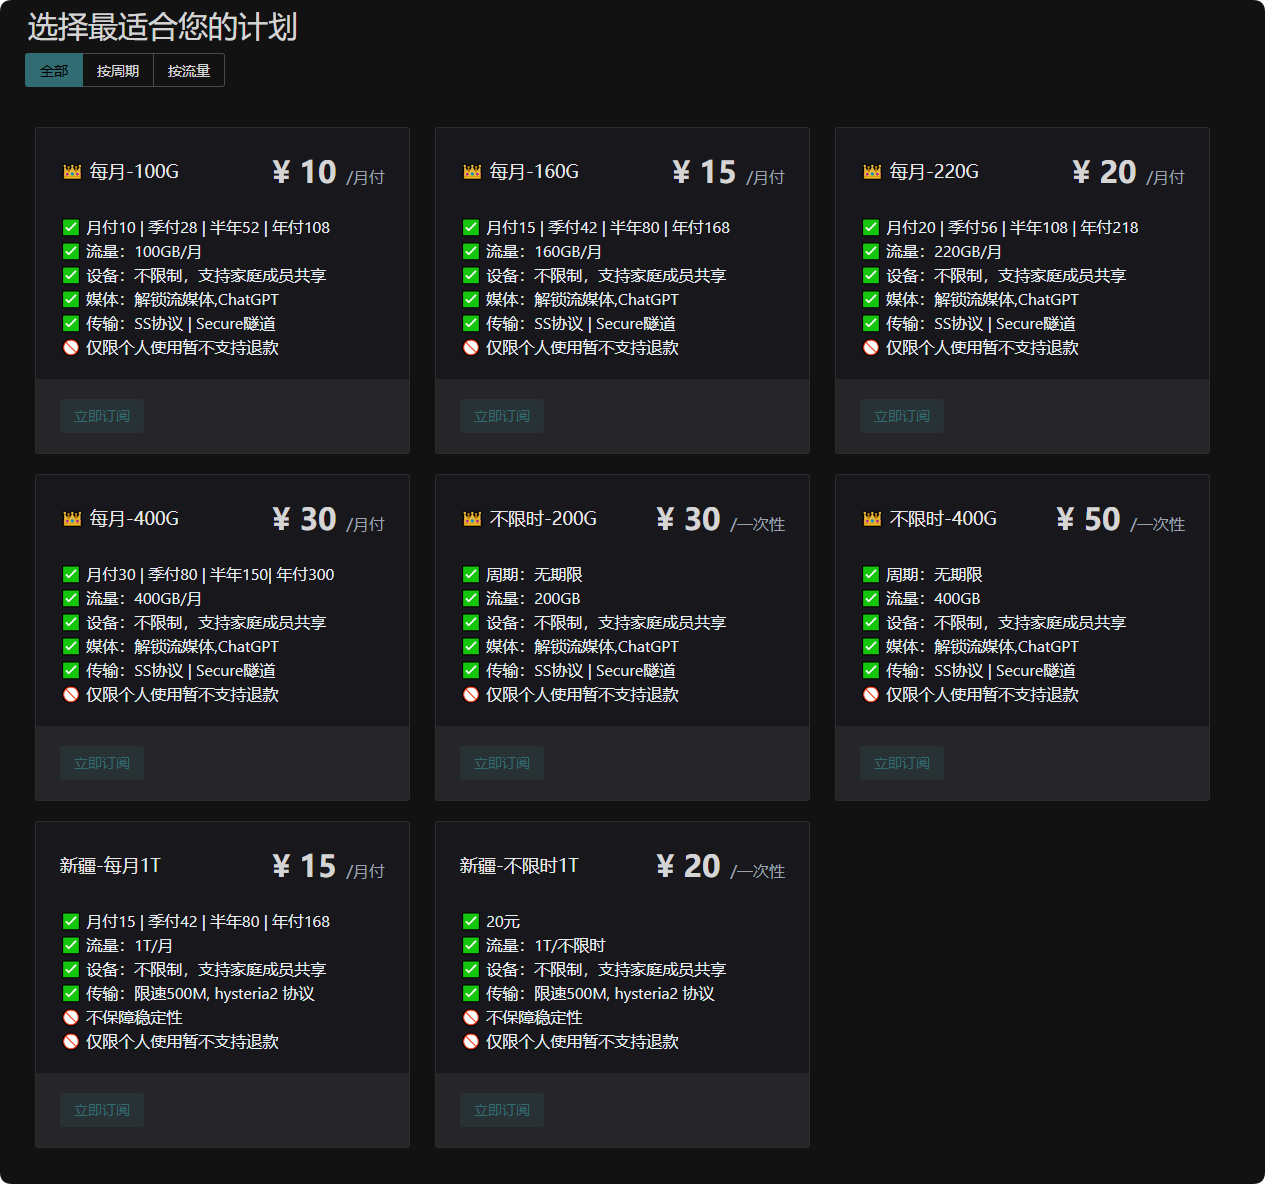Viewport: 1265px width, 1184px height.
Task: Switch to the 全部 tab
Action: pyautogui.click(x=54, y=71)
